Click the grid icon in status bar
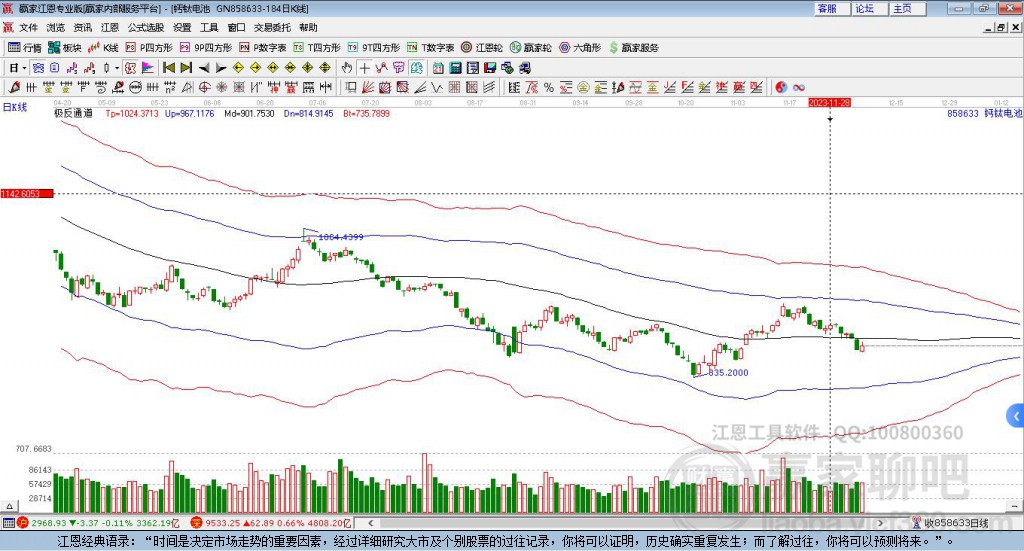The width and height of the screenshot is (1024, 551). point(8,523)
